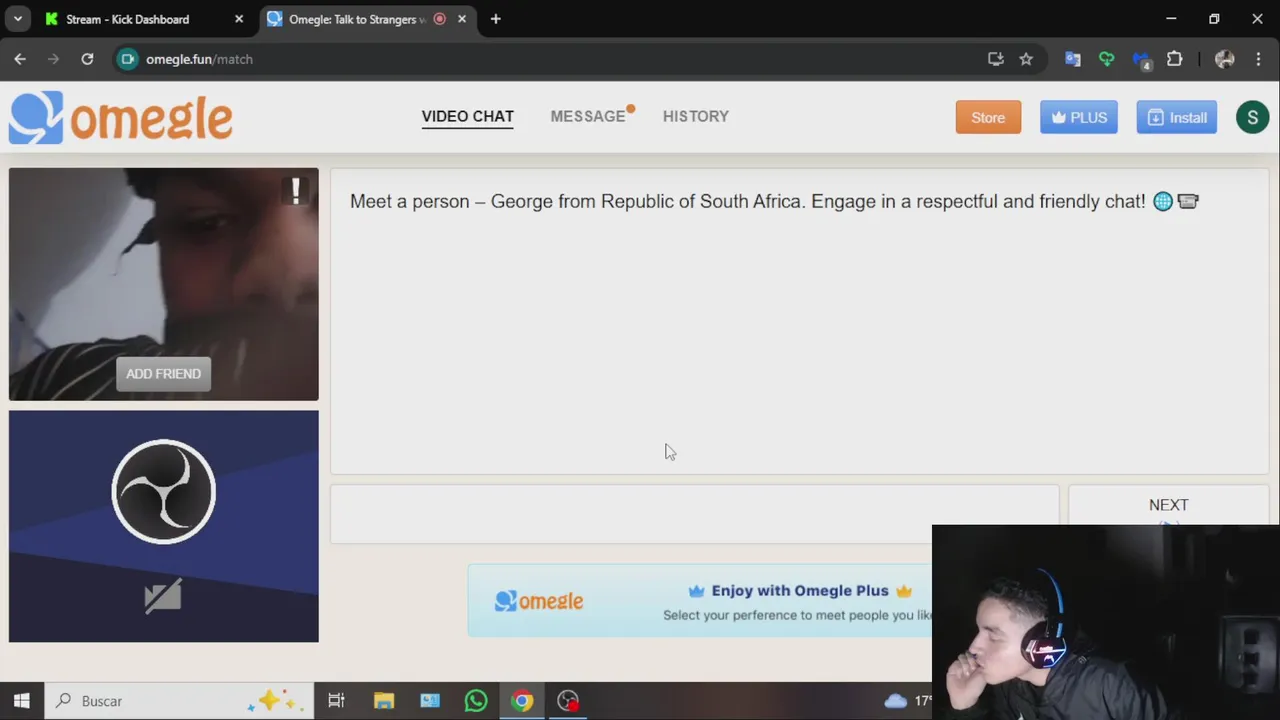Open WhatsApp from taskbar

[476, 701]
